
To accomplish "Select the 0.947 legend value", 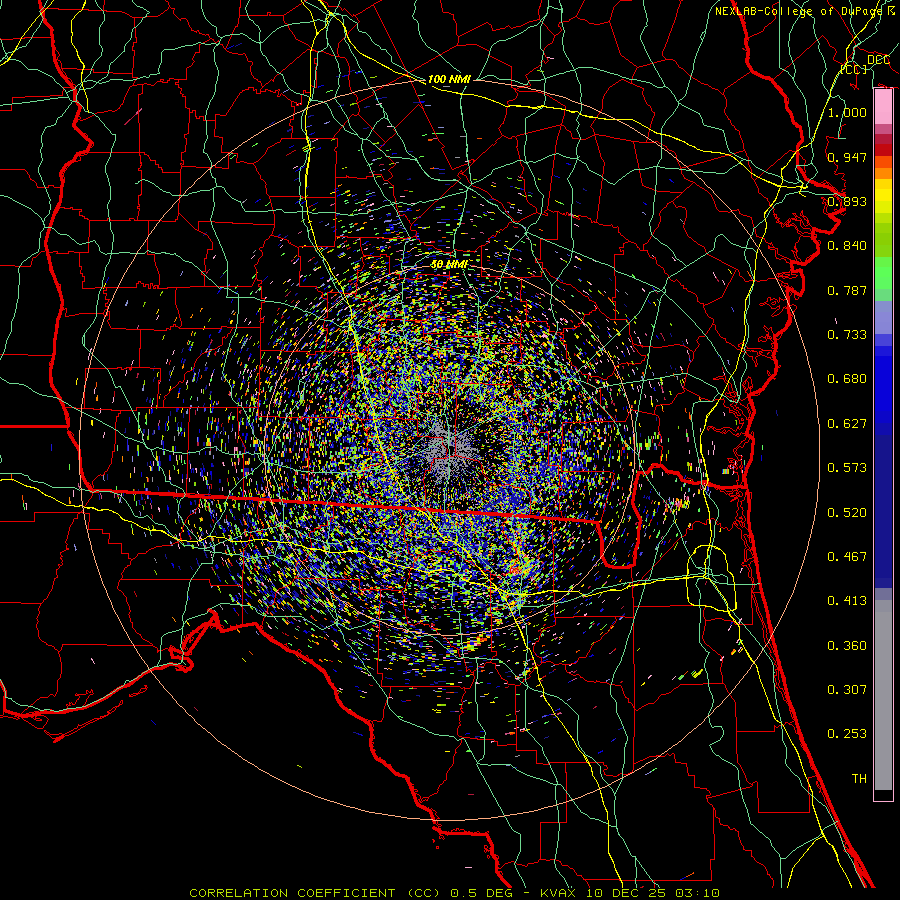I will point(847,157).
